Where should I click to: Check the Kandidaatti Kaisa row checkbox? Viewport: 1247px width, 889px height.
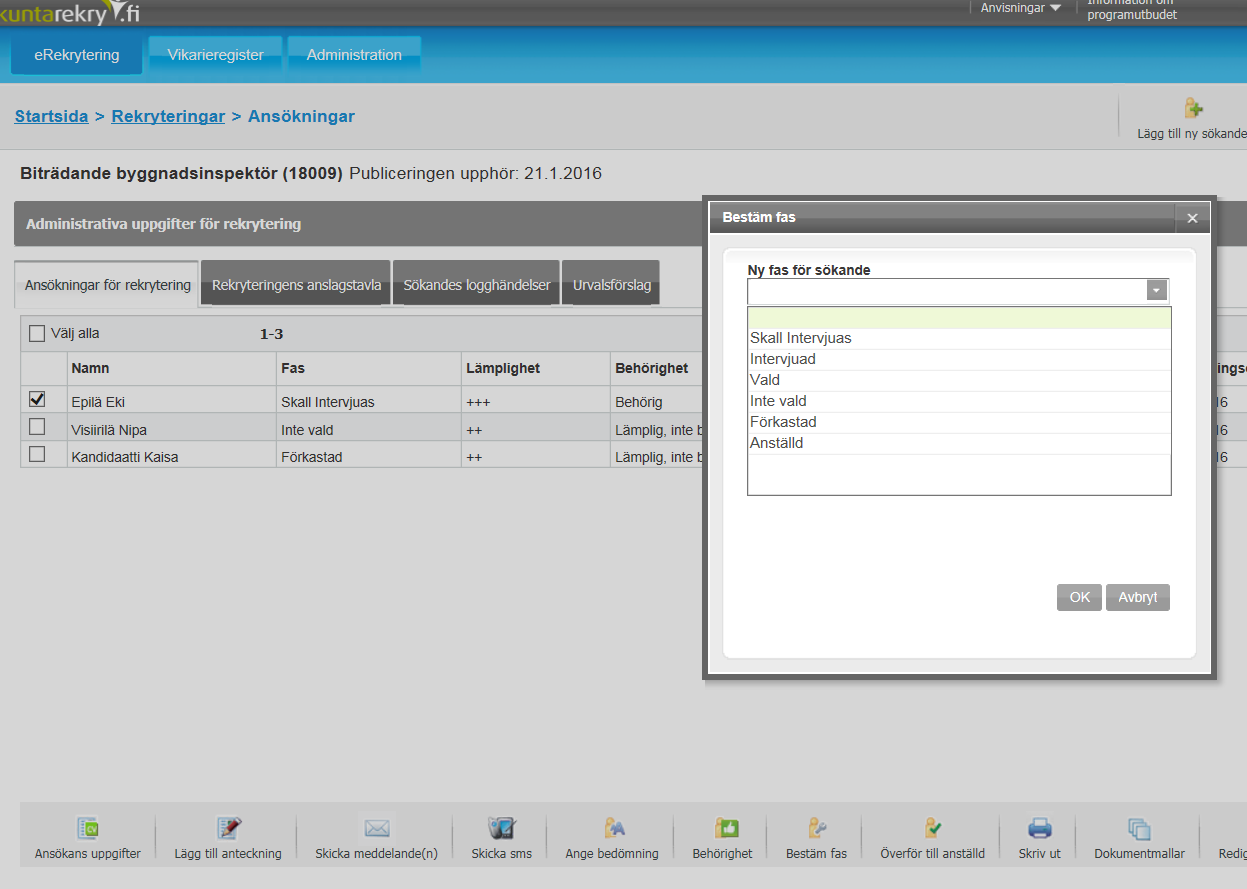[37, 454]
